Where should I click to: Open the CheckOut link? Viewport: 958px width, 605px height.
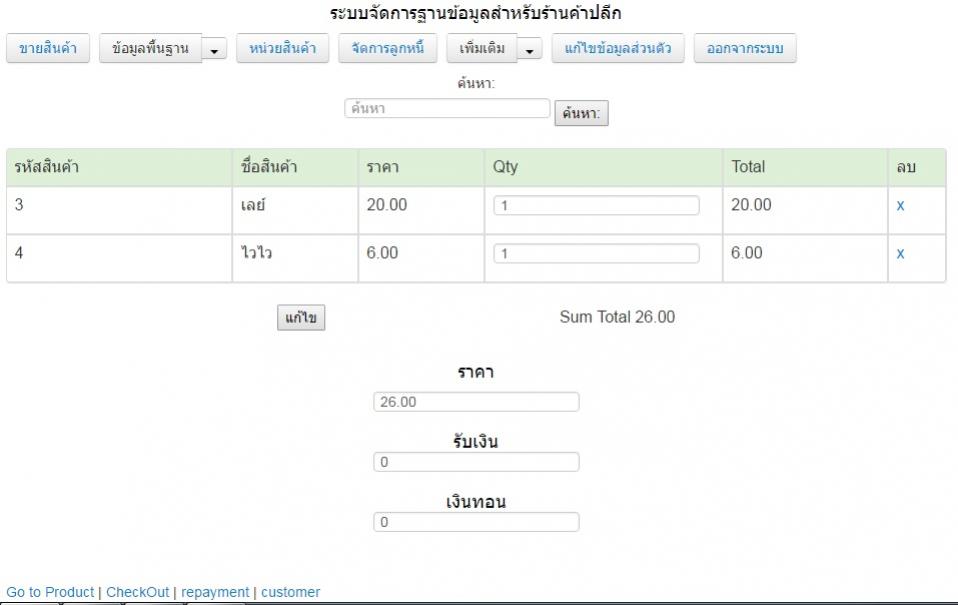point(137,592)
